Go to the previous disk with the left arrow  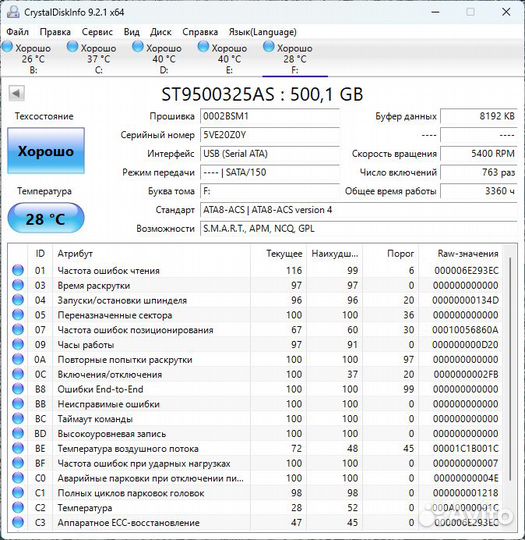coord(16,93)
